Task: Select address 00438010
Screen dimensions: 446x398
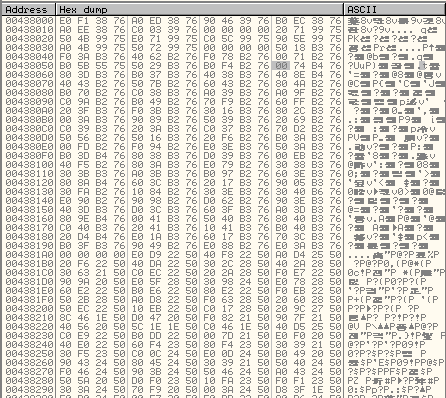Action: 29,30
